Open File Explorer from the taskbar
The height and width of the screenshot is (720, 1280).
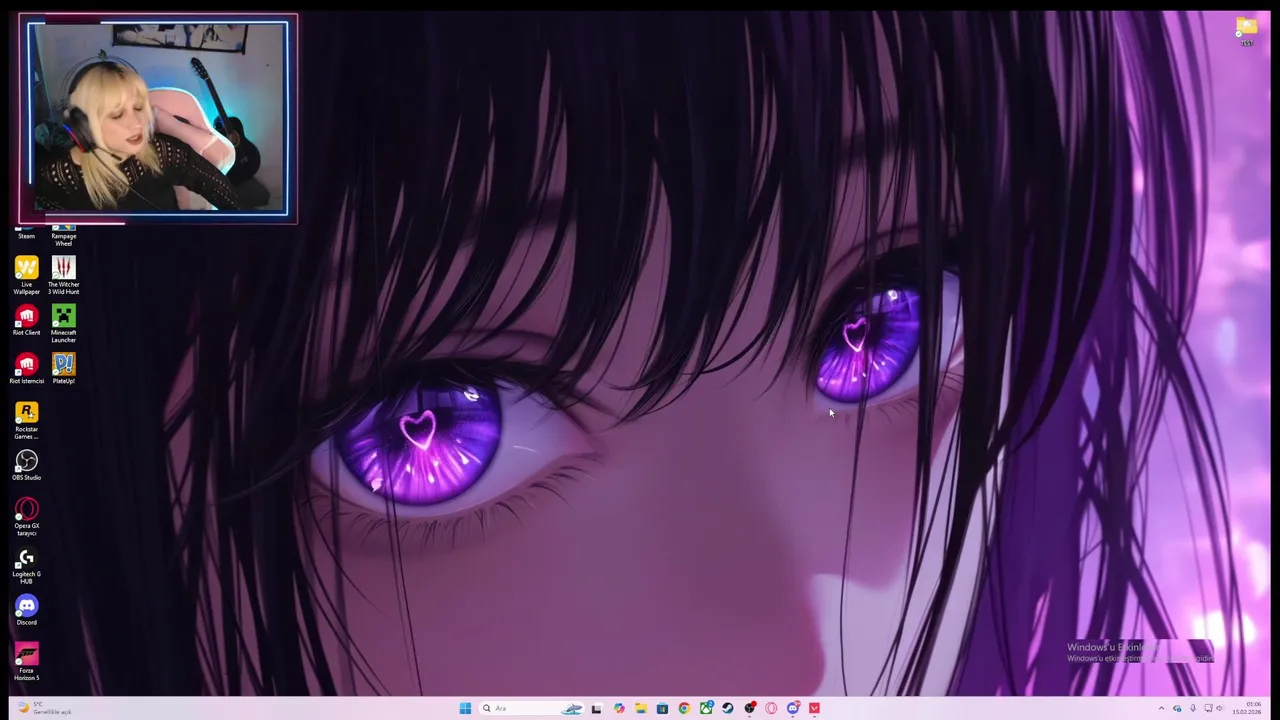641,708
